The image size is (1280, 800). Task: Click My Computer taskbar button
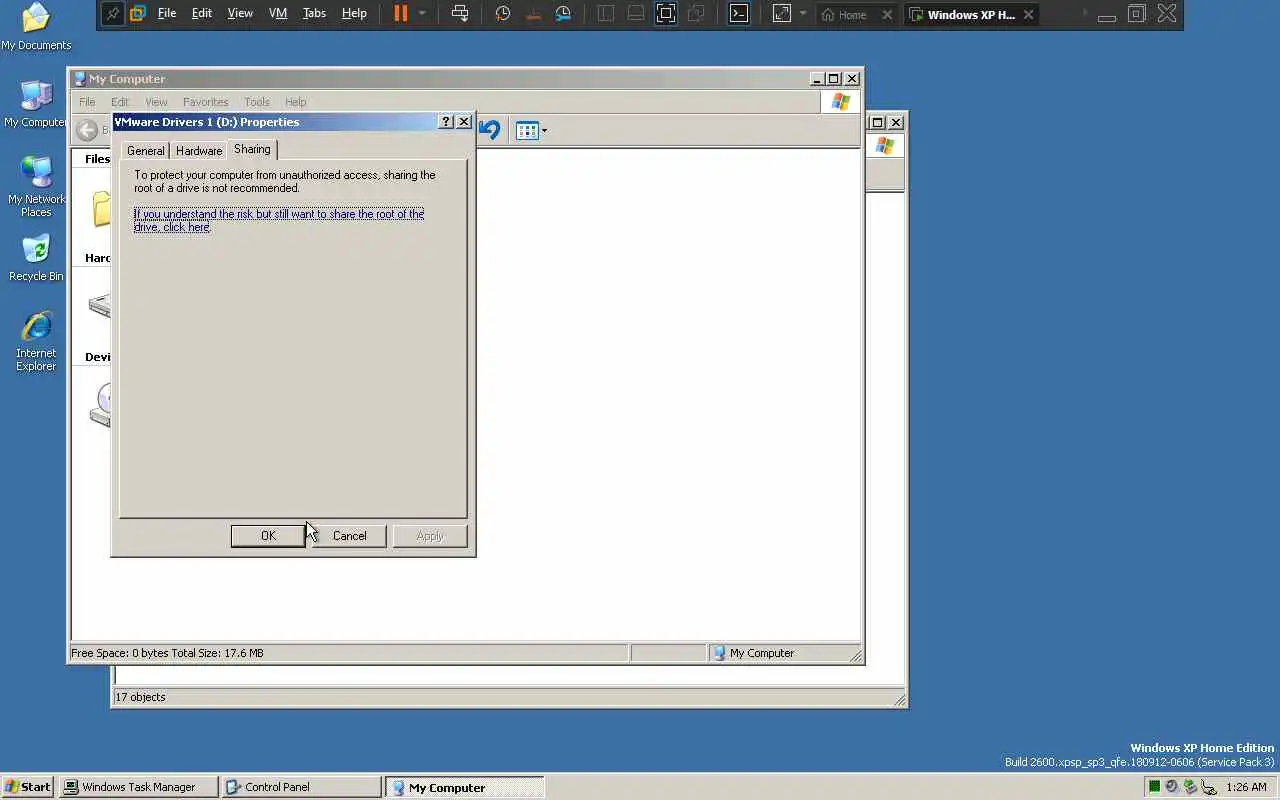click(x=465, y=787)
